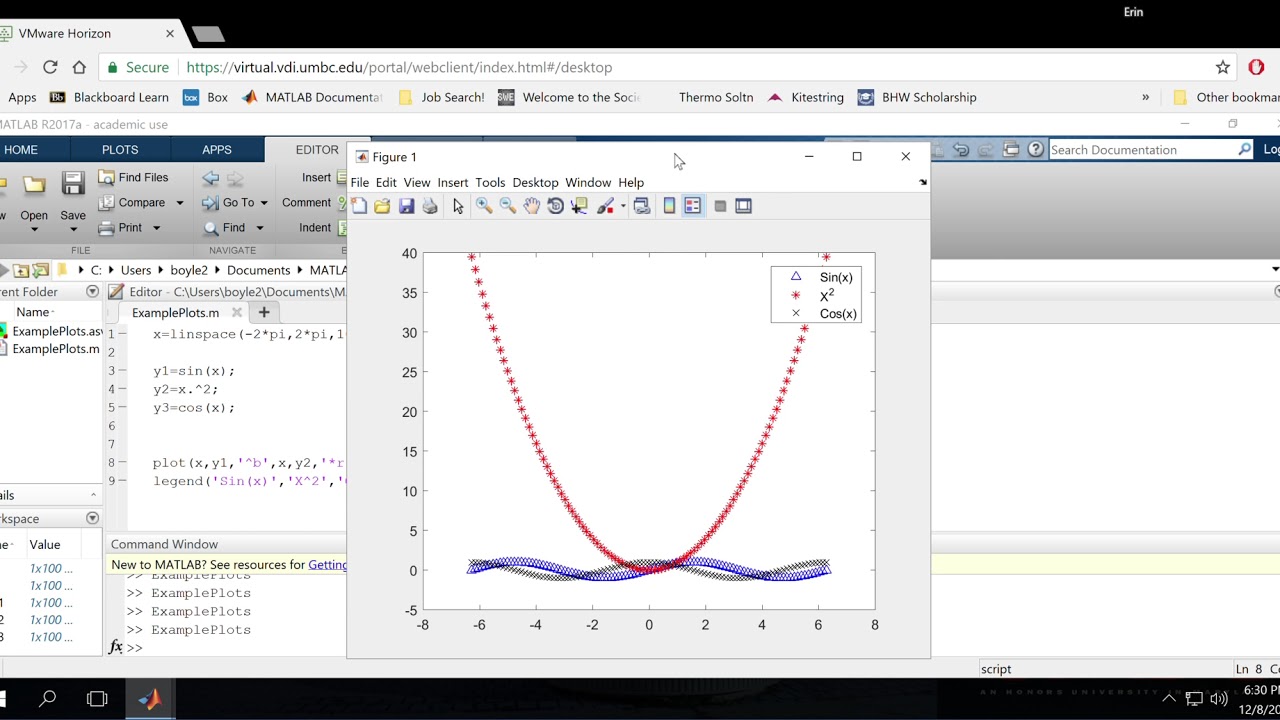1280x720 pixels.
Task: Click the Search Documentation field
Action: click(x=1142, y=150)
